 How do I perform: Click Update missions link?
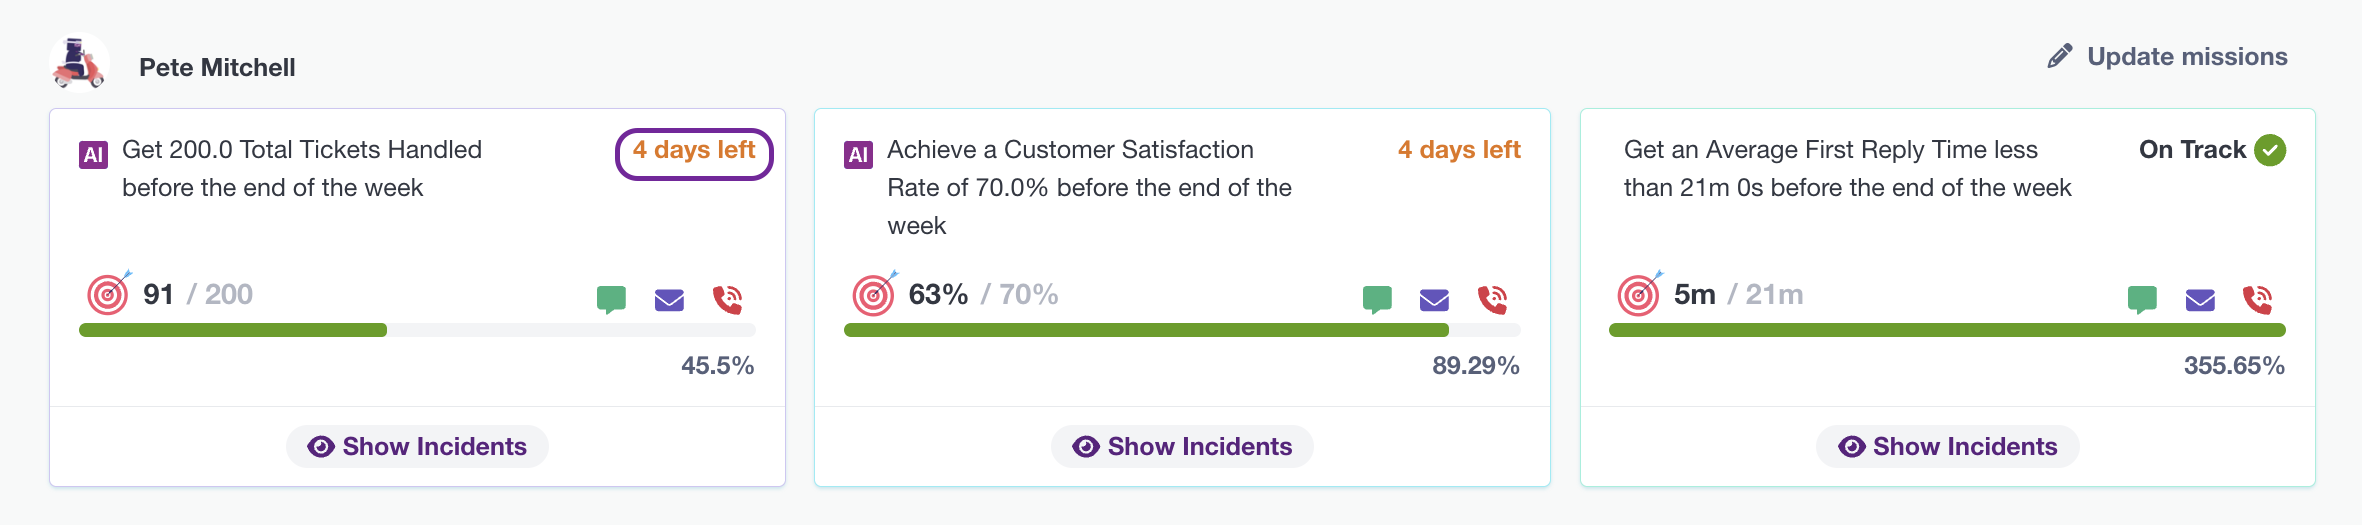tap(2167, 56)
